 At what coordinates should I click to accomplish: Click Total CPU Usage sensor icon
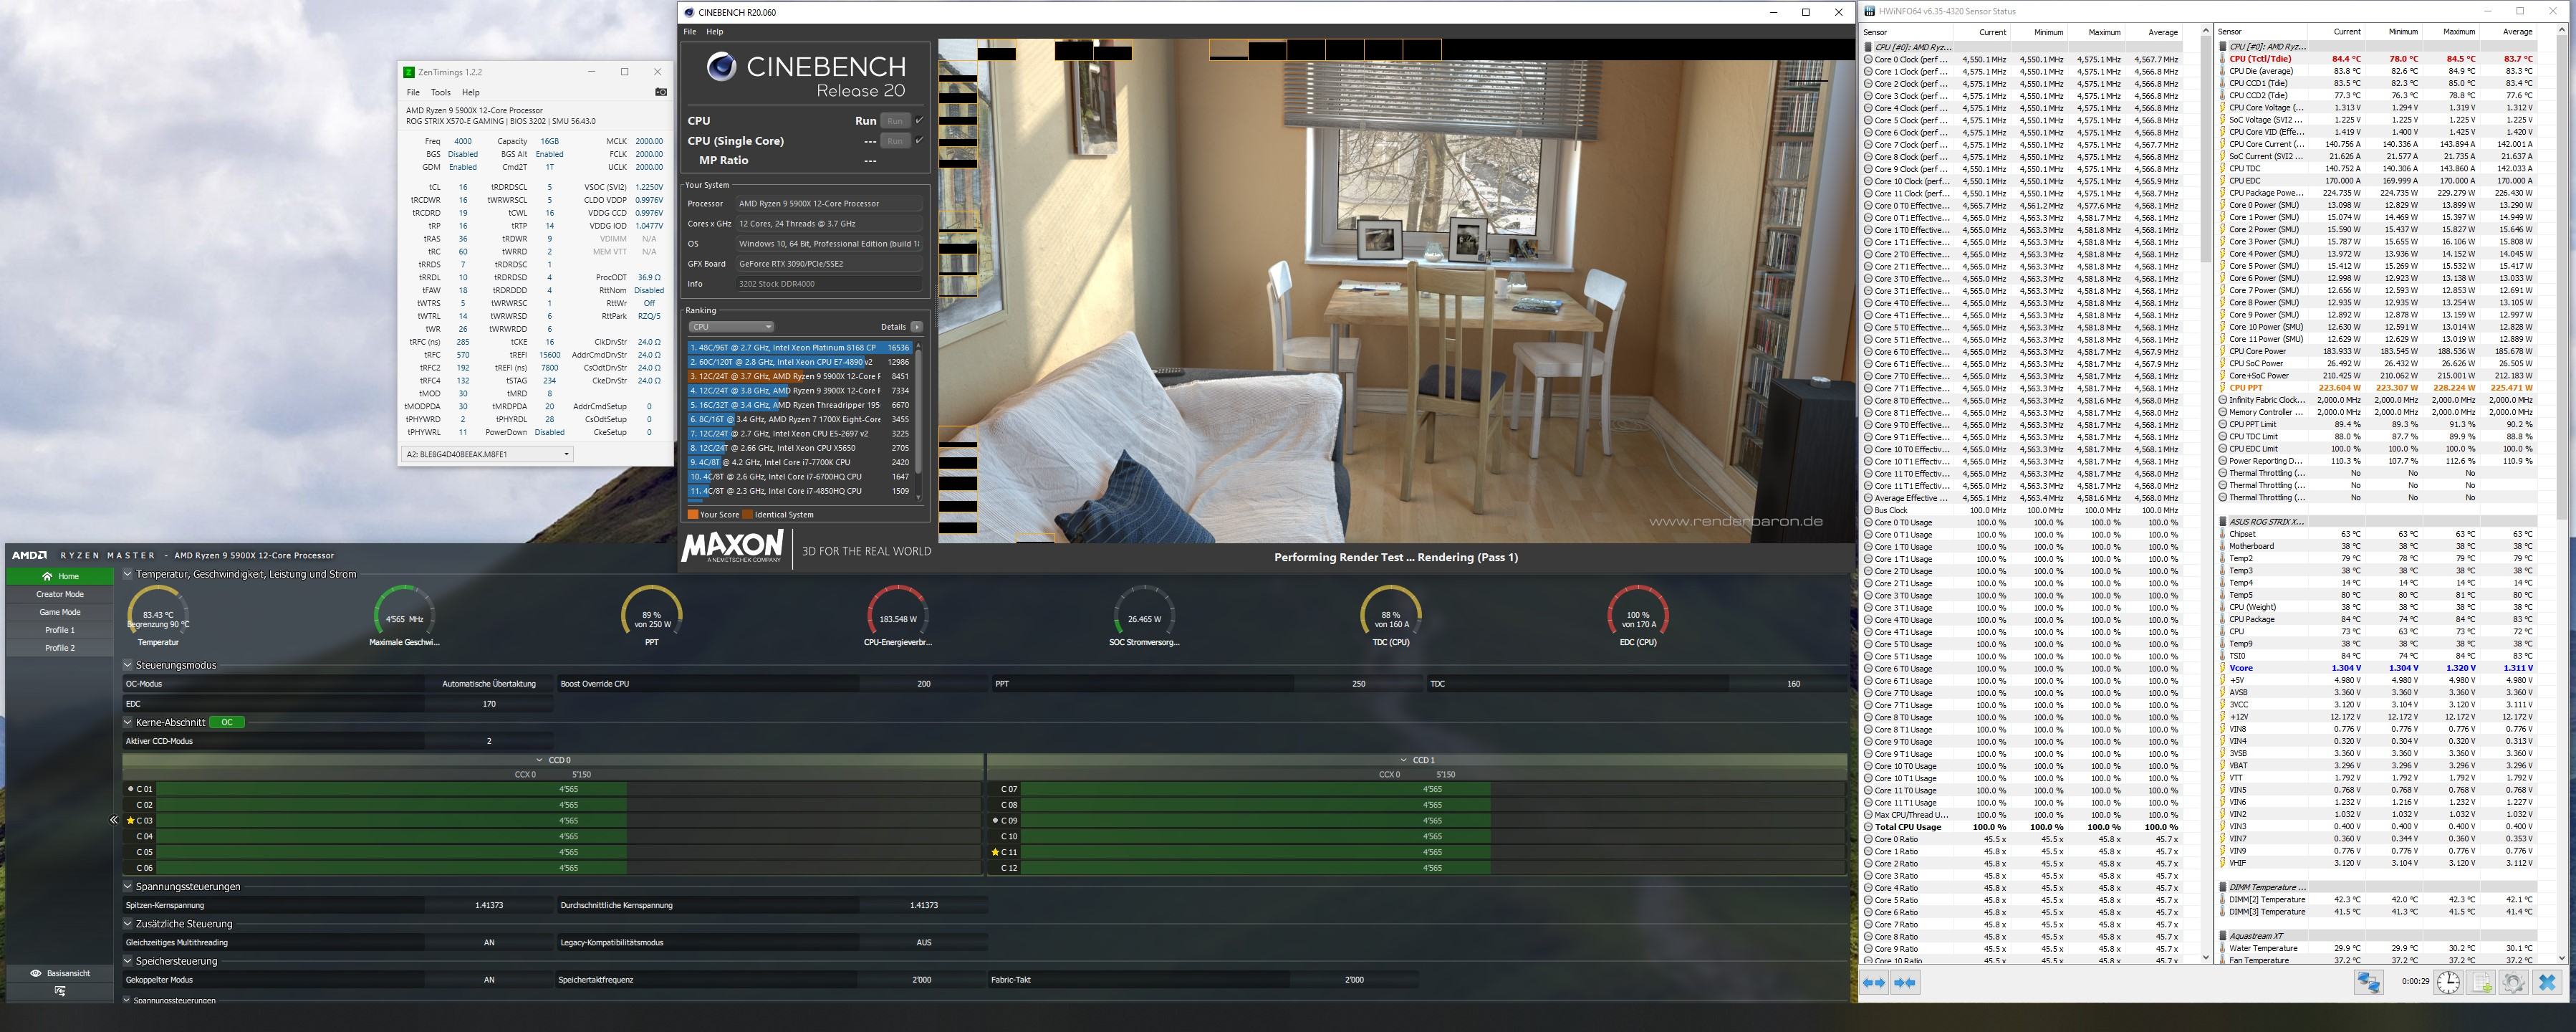coord(1868,827)
